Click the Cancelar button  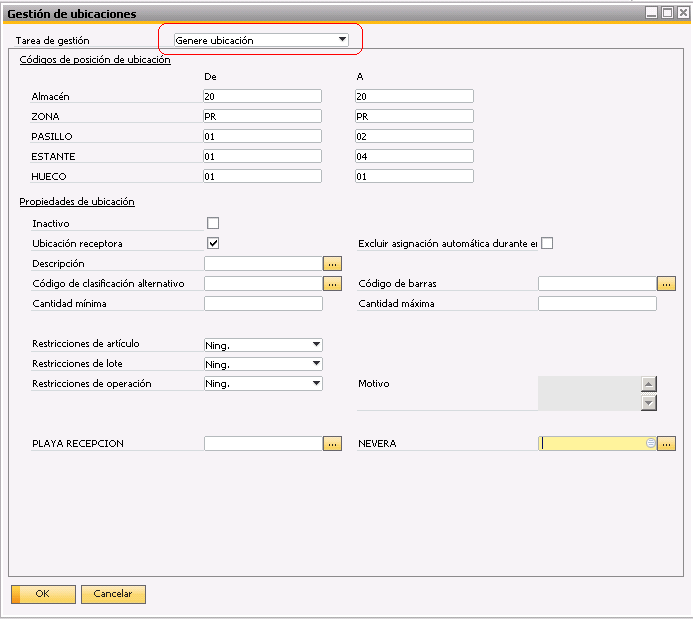[113, 594]
